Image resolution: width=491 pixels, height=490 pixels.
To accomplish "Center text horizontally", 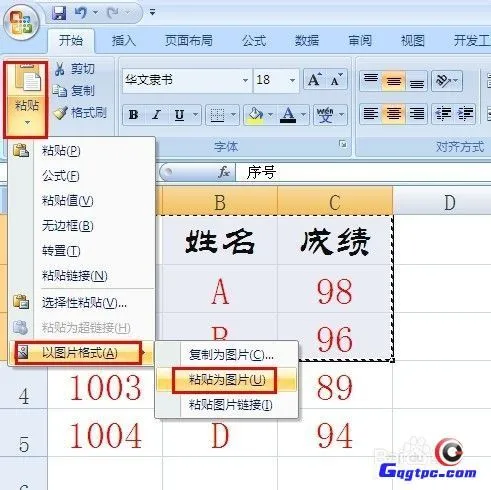I will [394, 114].
